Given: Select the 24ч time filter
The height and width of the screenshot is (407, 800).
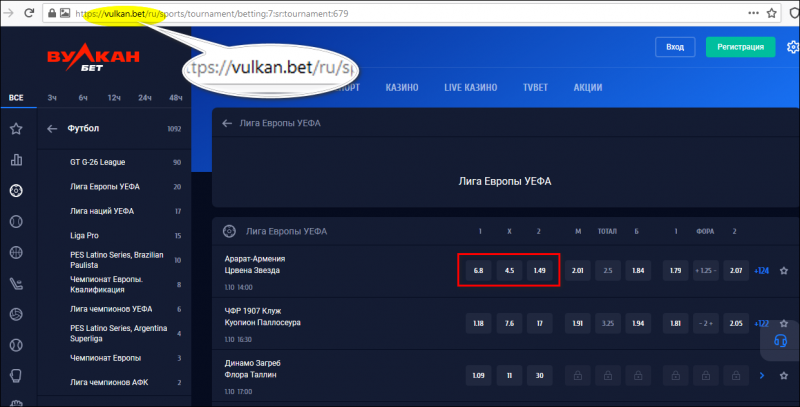Looking at the screenshot, I should point(145,97).
